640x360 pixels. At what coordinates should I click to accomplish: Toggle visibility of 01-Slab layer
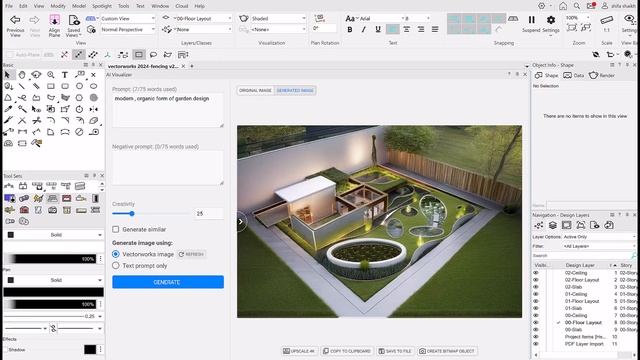536,308
